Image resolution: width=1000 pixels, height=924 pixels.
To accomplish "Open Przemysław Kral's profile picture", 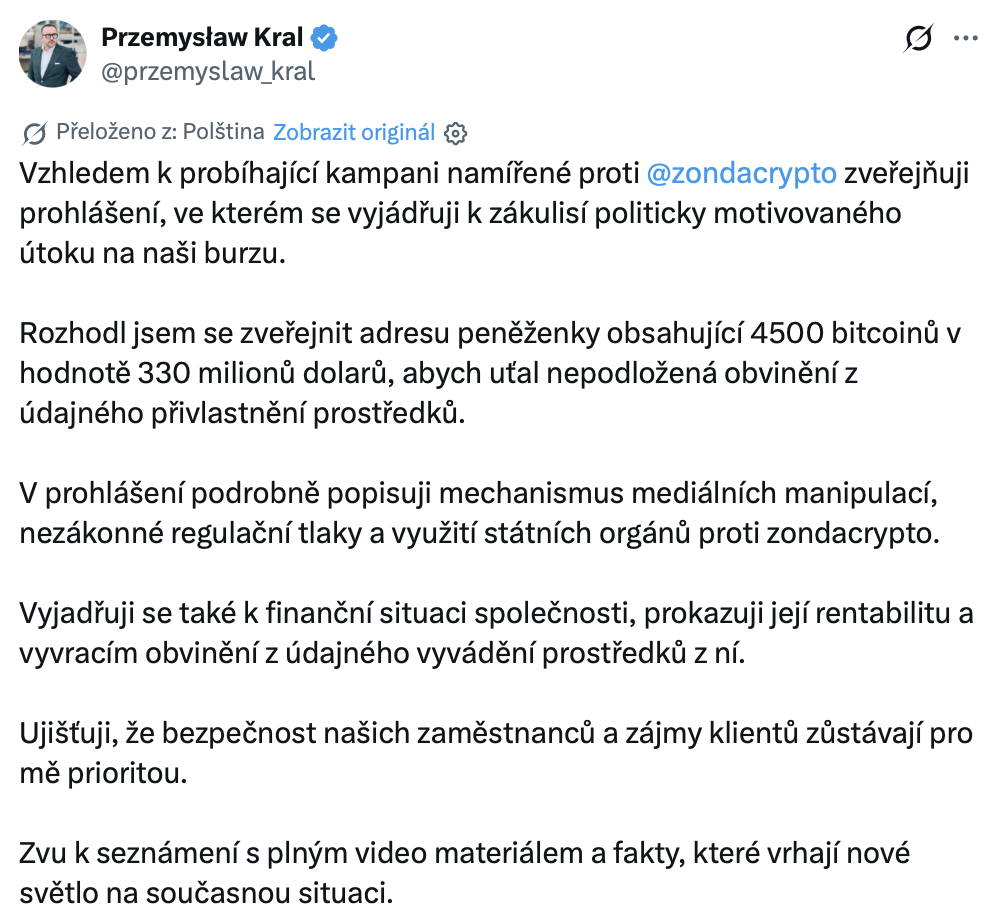I will coord(50,53).
